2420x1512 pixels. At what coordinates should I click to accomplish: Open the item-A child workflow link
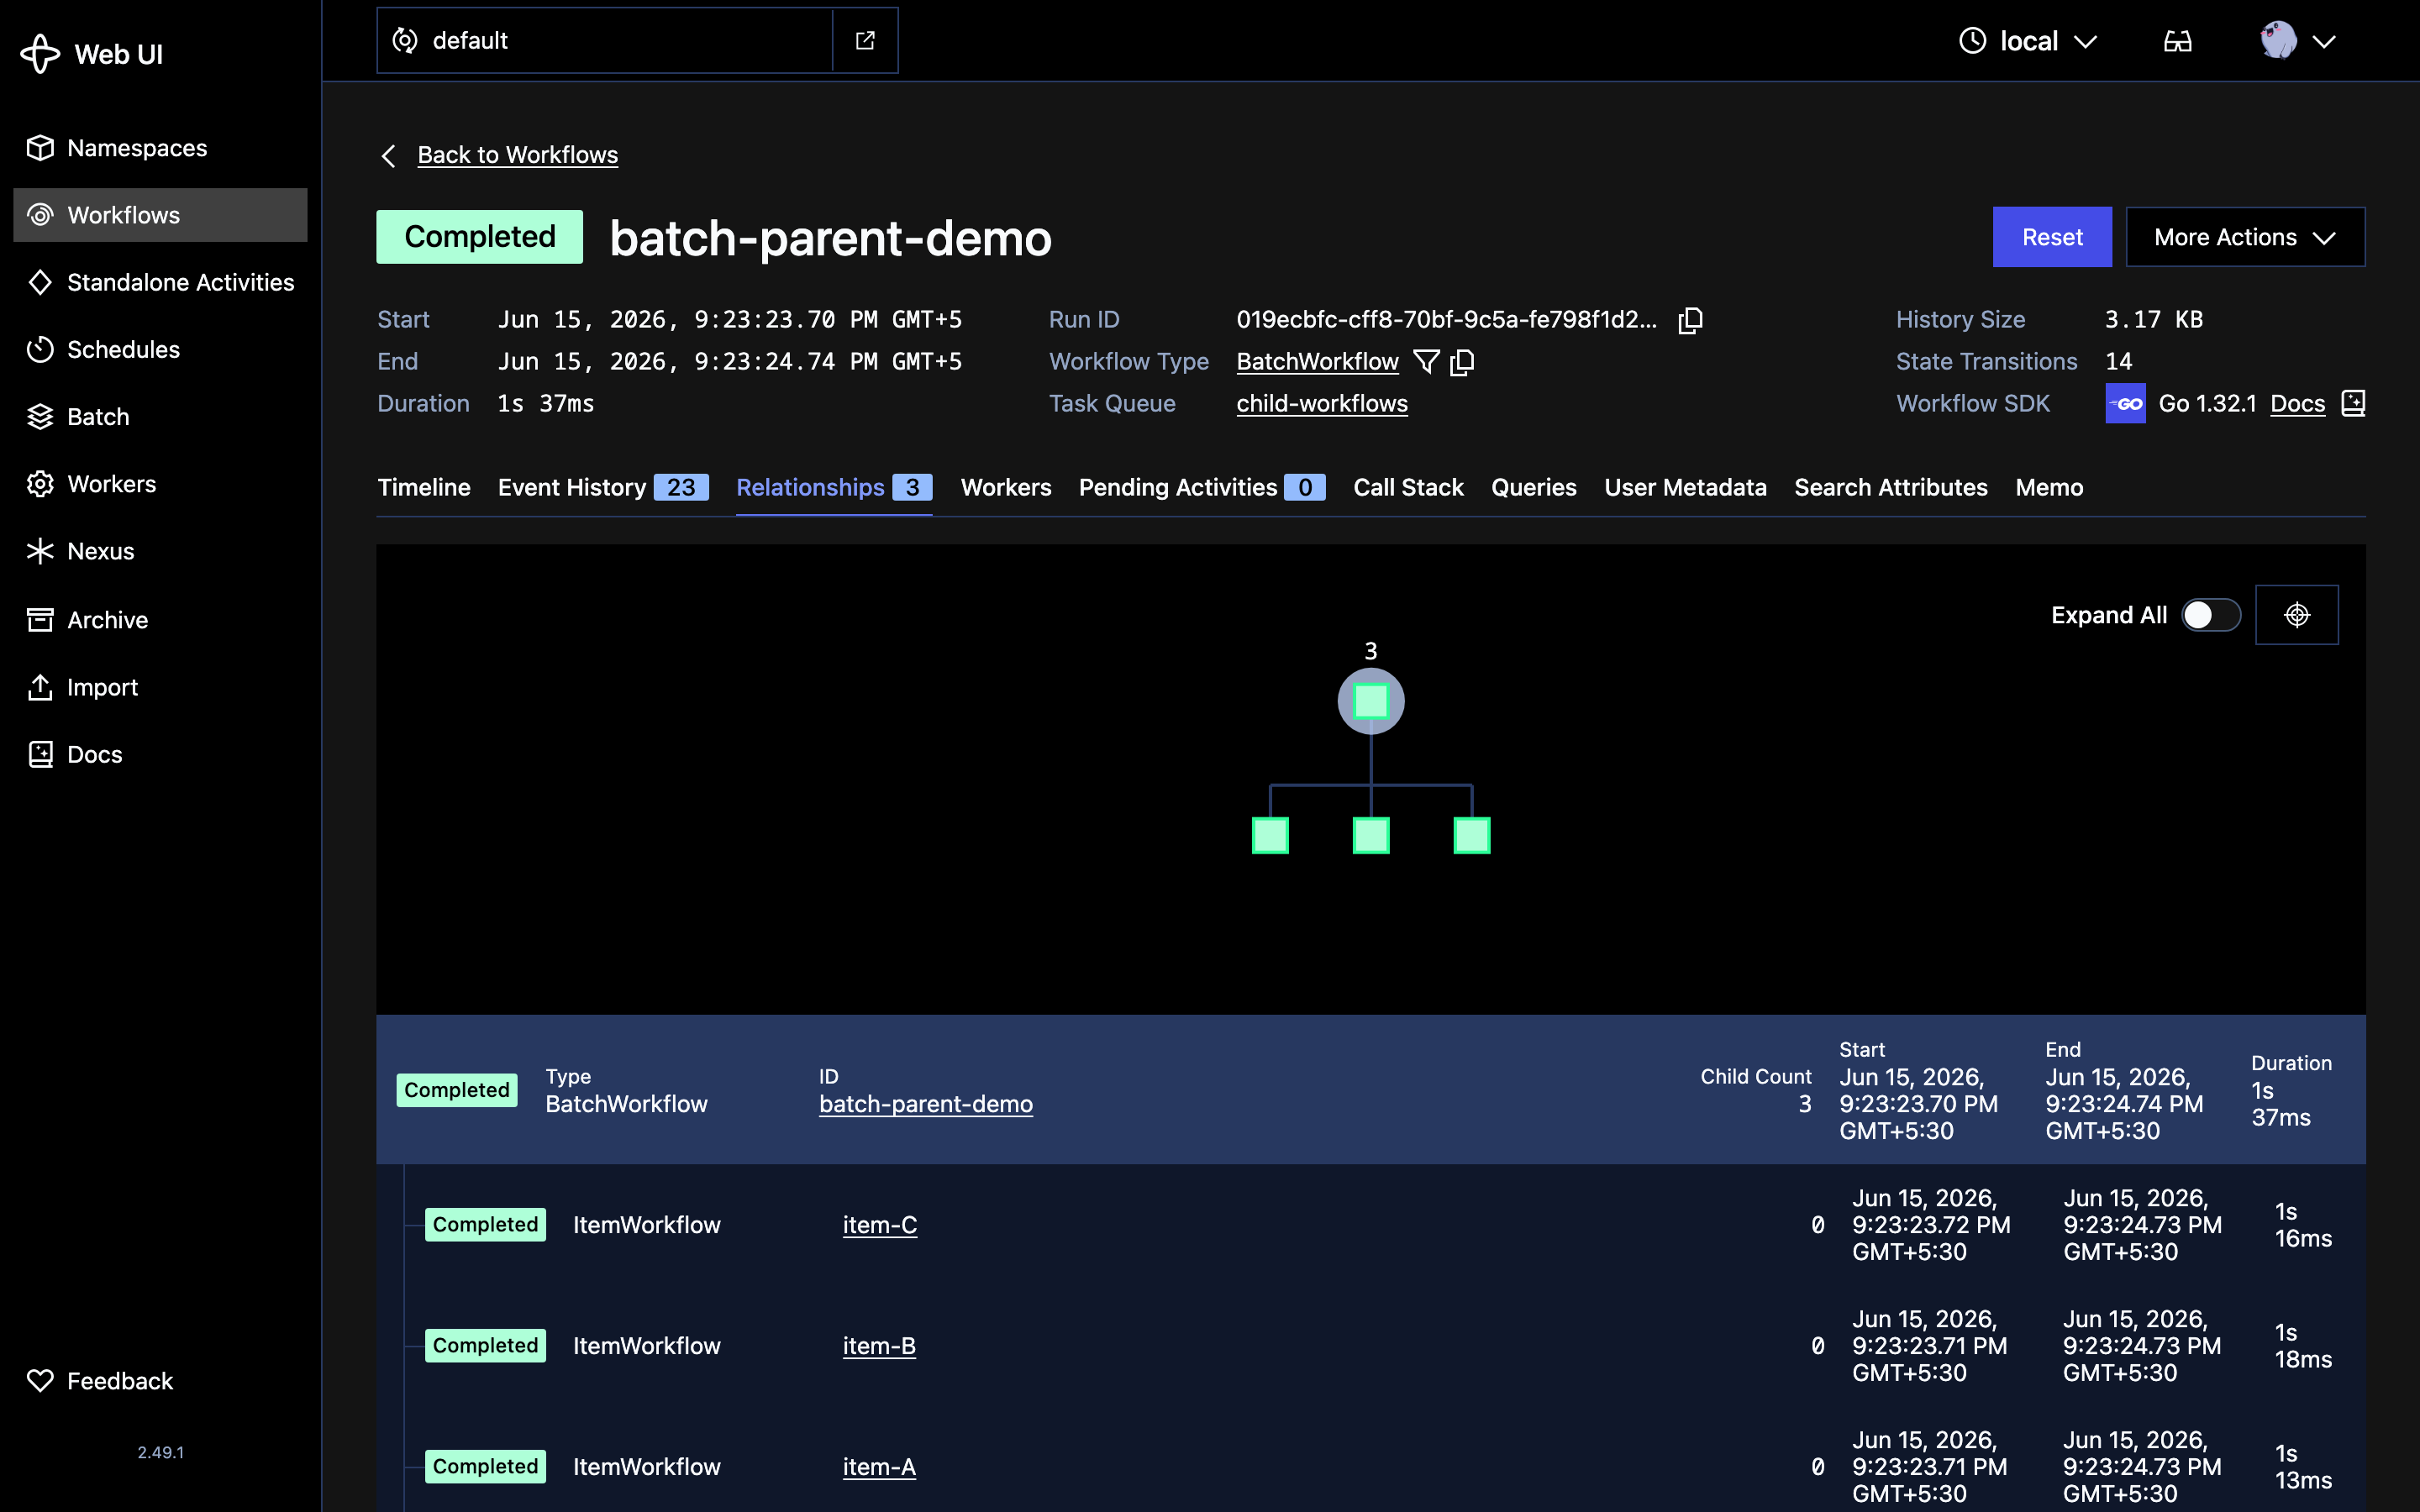[879, 1467]
